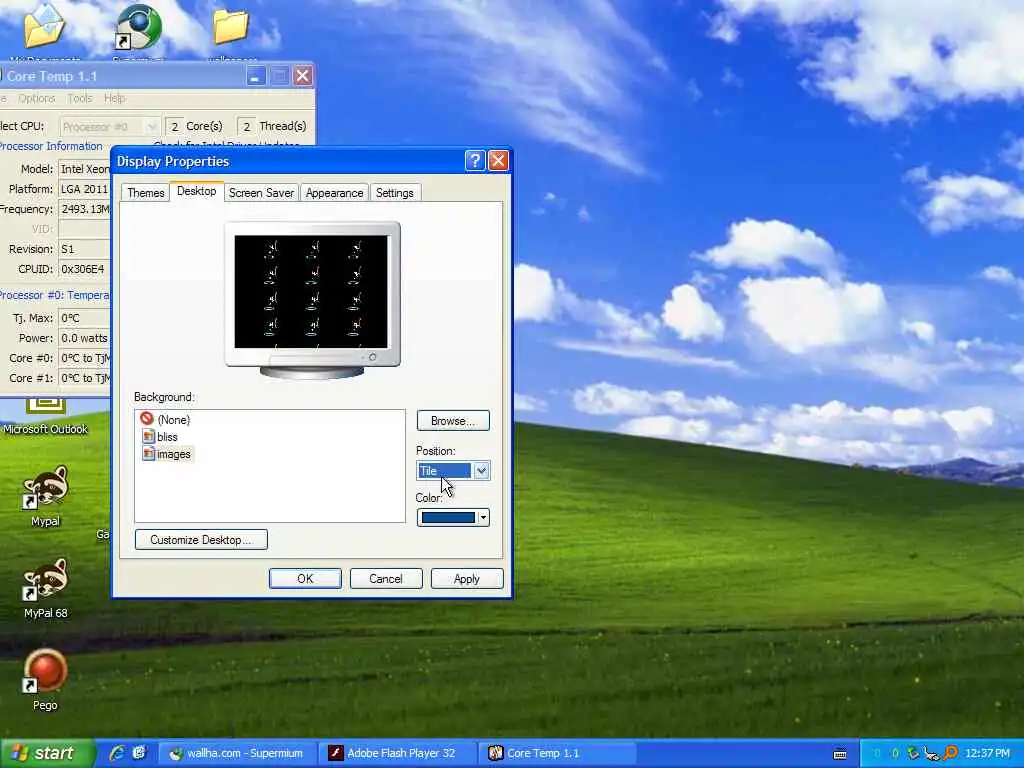Switch to Adobe Flash Player 32 taskbar item
1024x768 pixels.
point(398,753)
